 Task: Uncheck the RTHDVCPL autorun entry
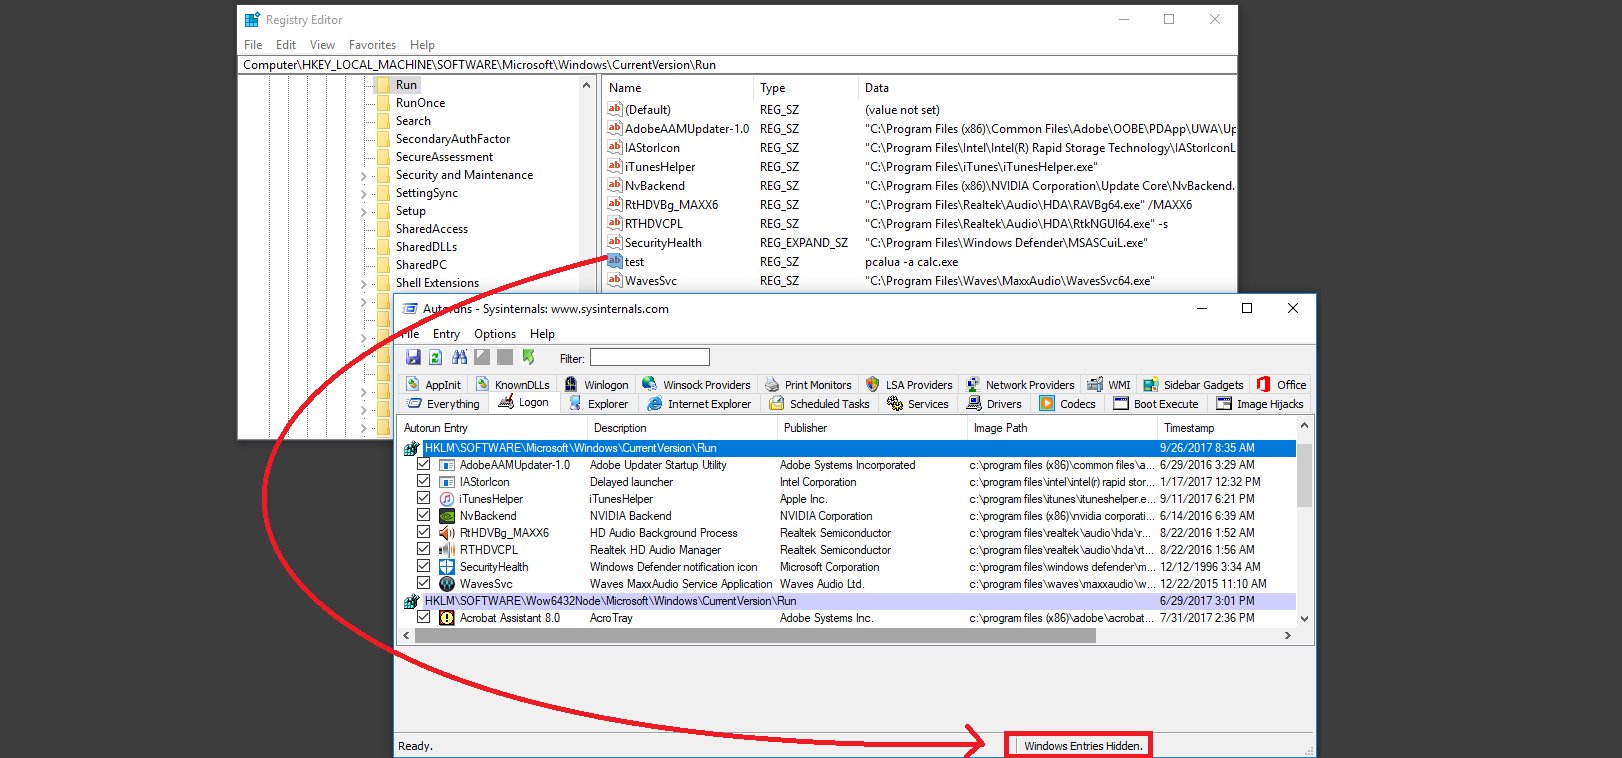tap(423, 549)
